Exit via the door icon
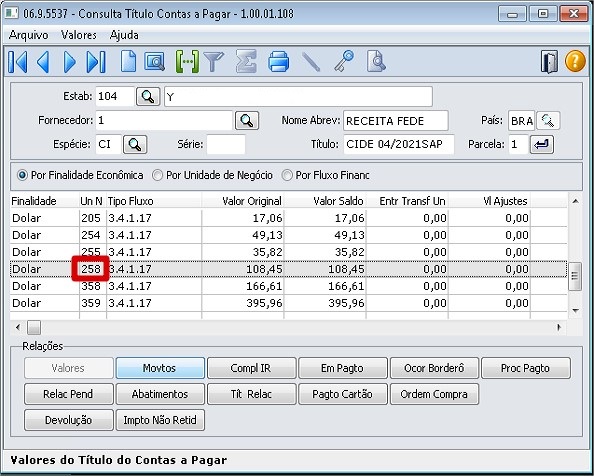594x476 pixels. tap(549, 62)
